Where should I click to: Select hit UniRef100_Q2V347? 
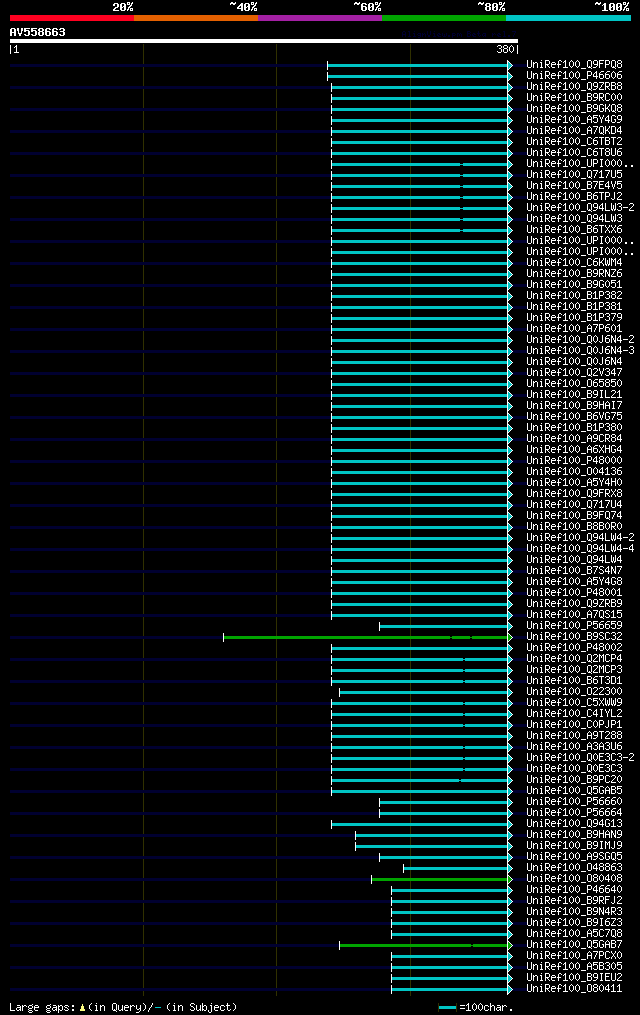(x=574, y=373)
